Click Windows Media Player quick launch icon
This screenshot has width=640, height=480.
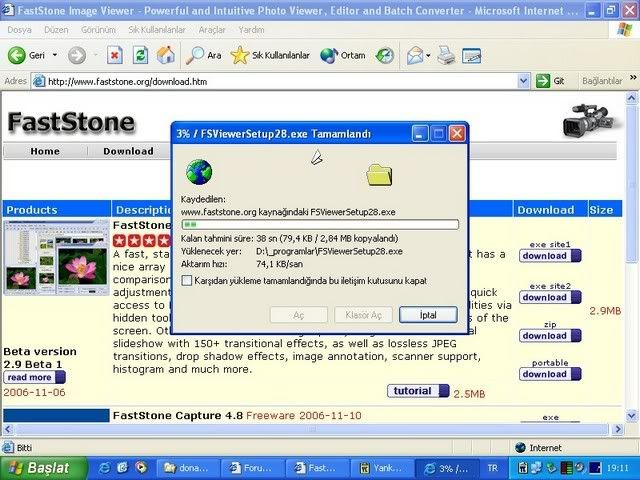point(141,467)
